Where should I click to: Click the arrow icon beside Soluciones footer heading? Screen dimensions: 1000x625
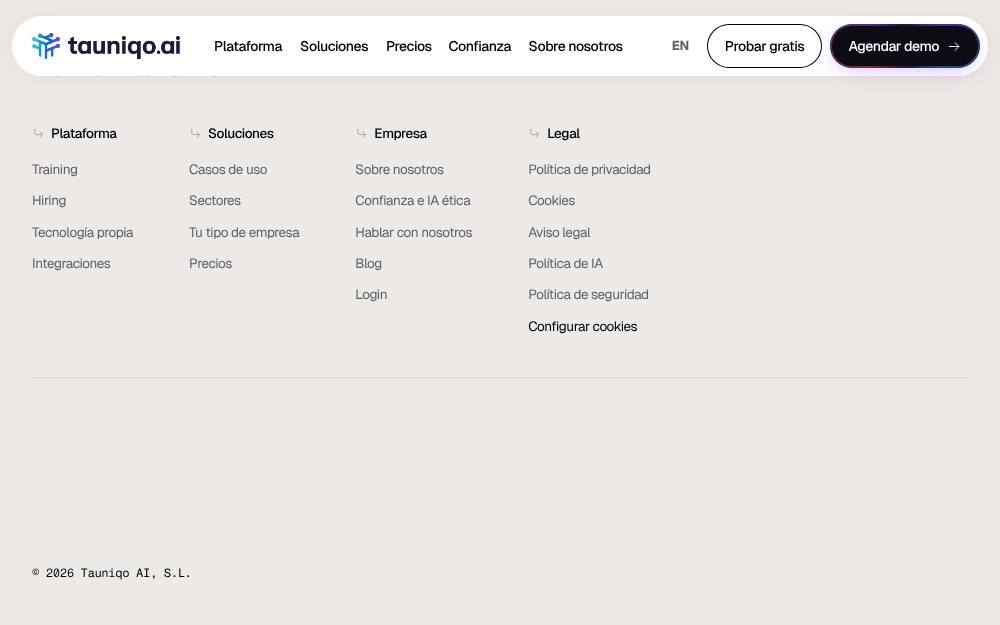195,133
